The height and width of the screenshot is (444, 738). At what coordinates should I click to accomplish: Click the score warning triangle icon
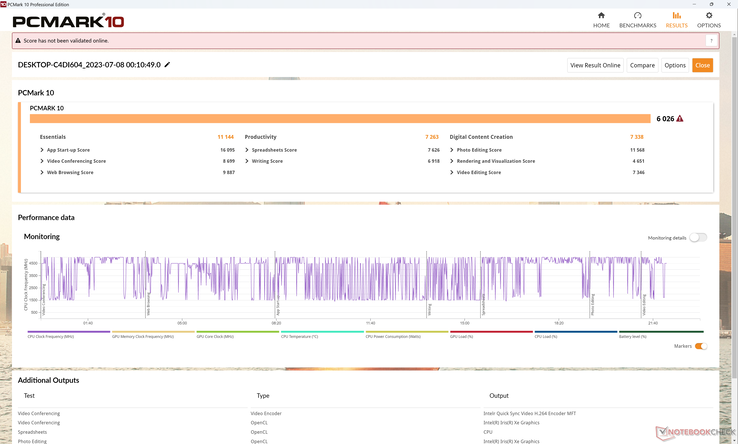[x=680, y=118]
